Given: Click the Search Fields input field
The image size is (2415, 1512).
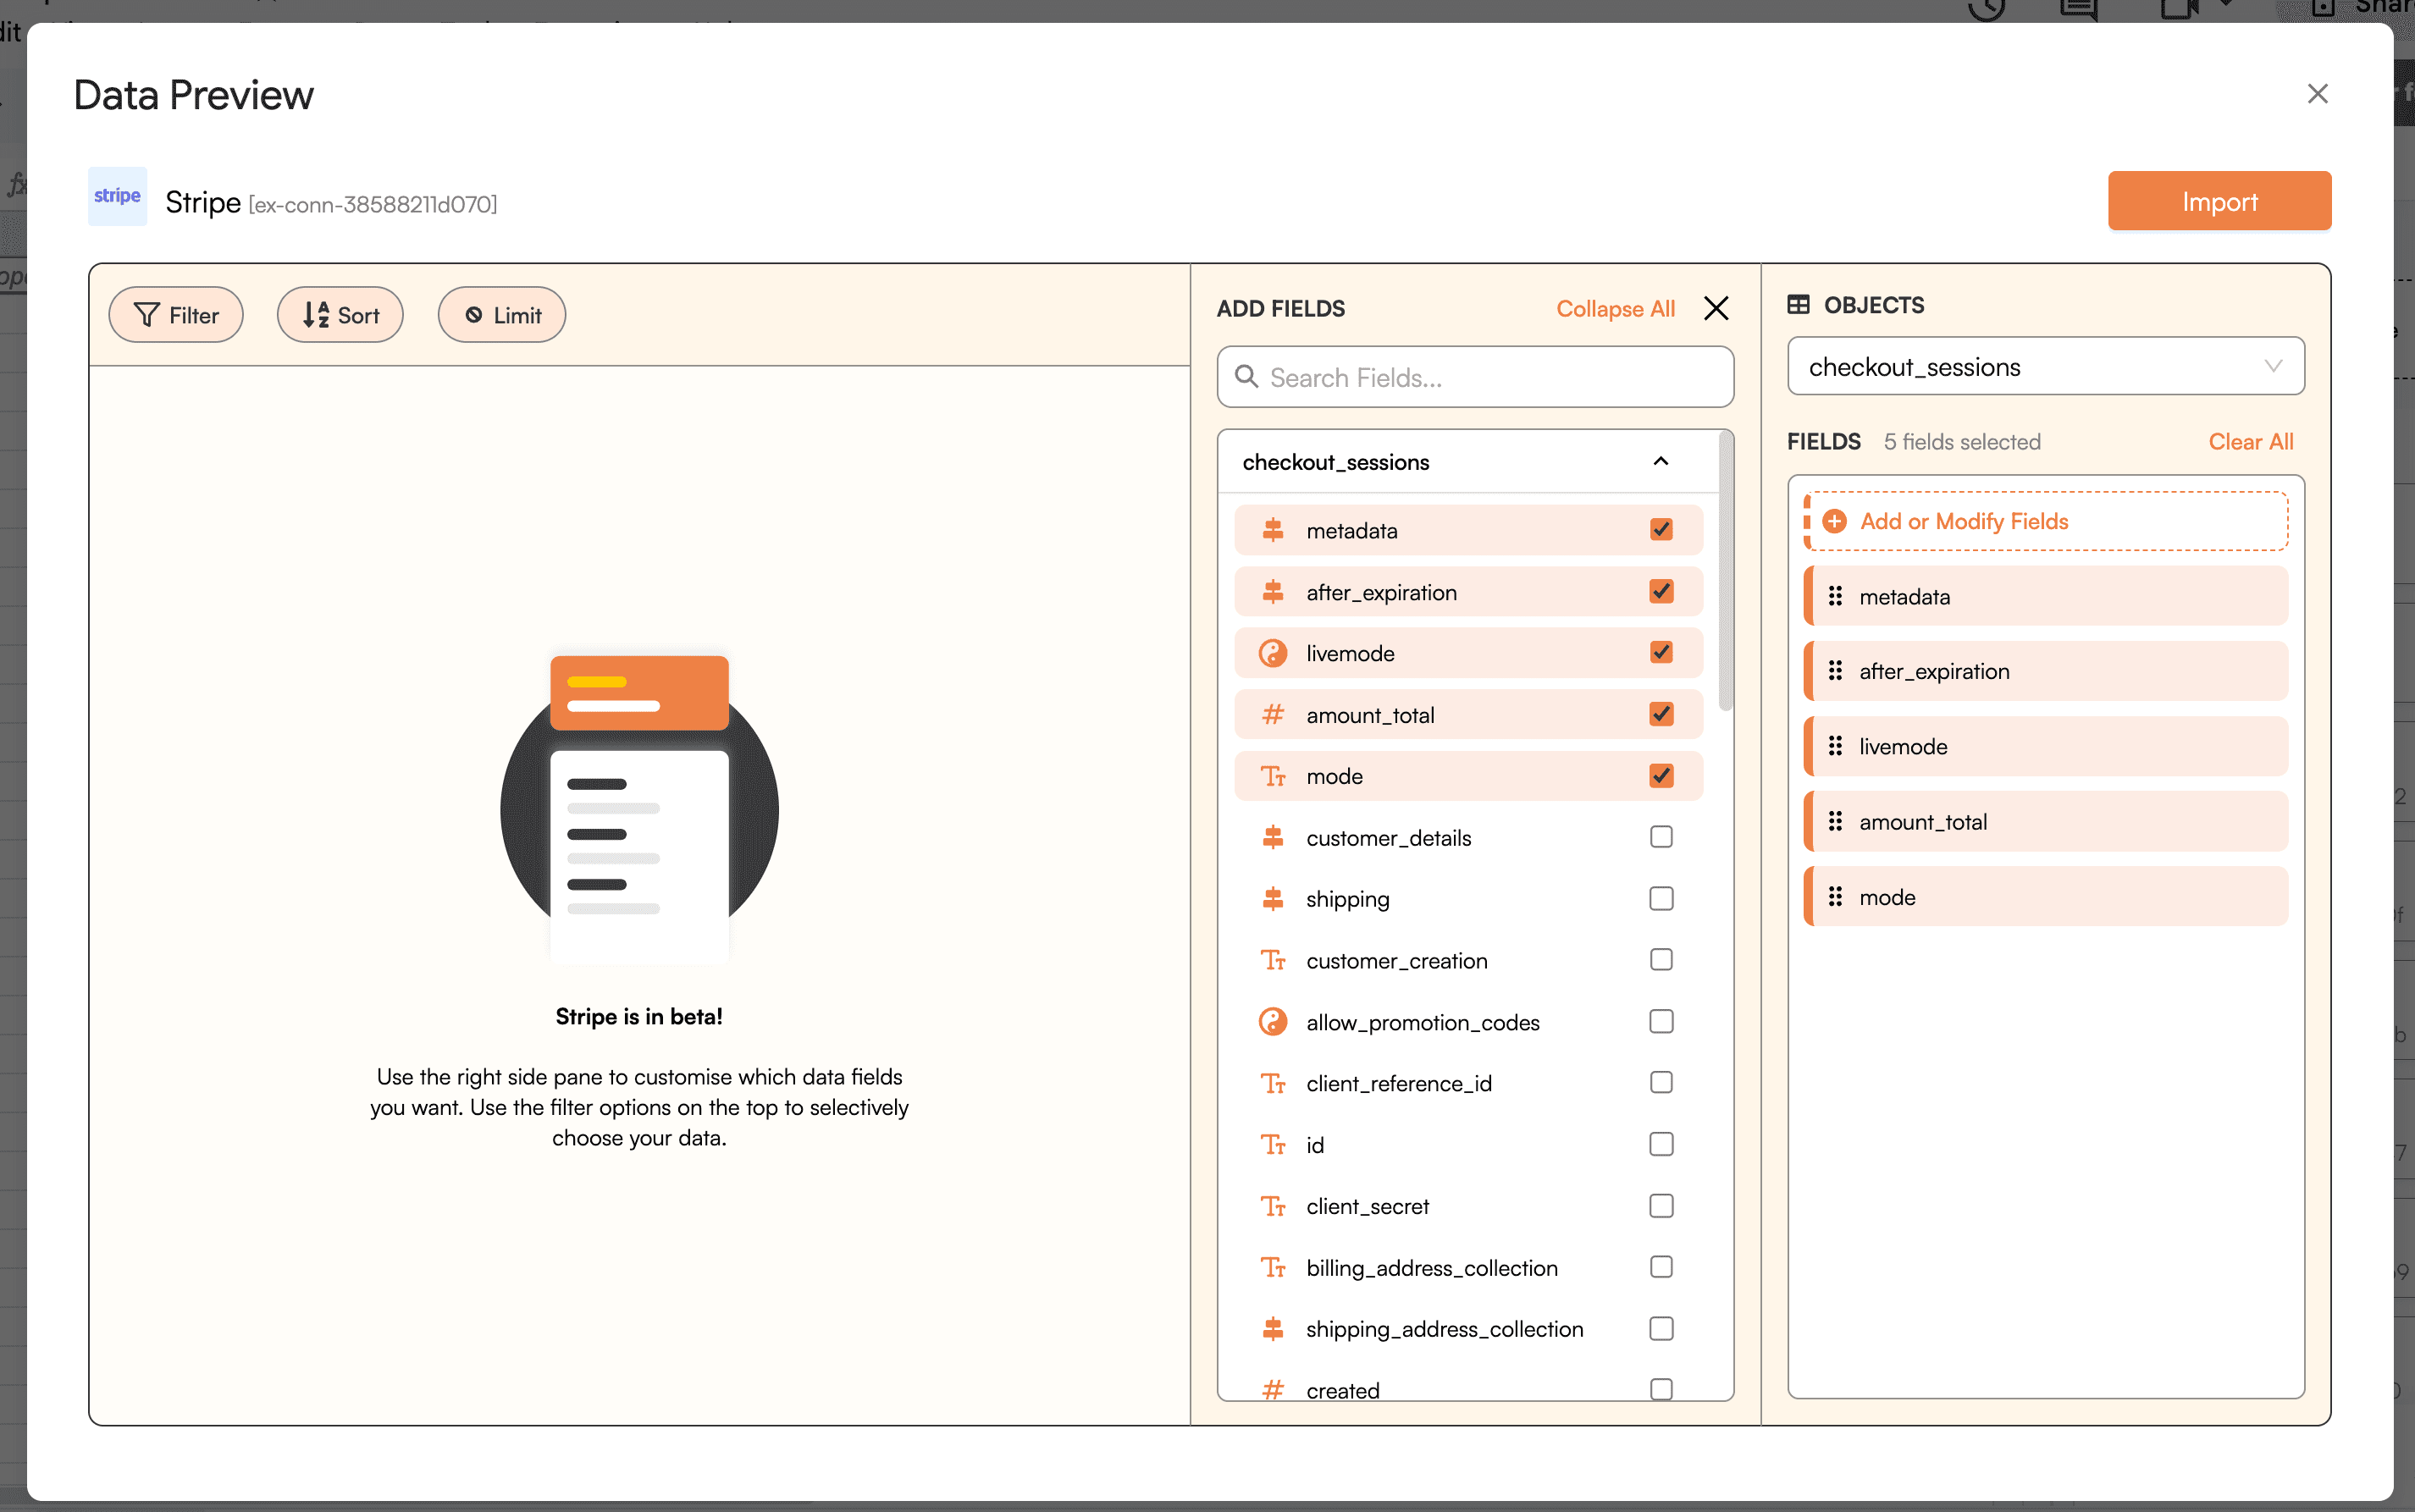Looking at the screenshot, I should [1474, 376].
